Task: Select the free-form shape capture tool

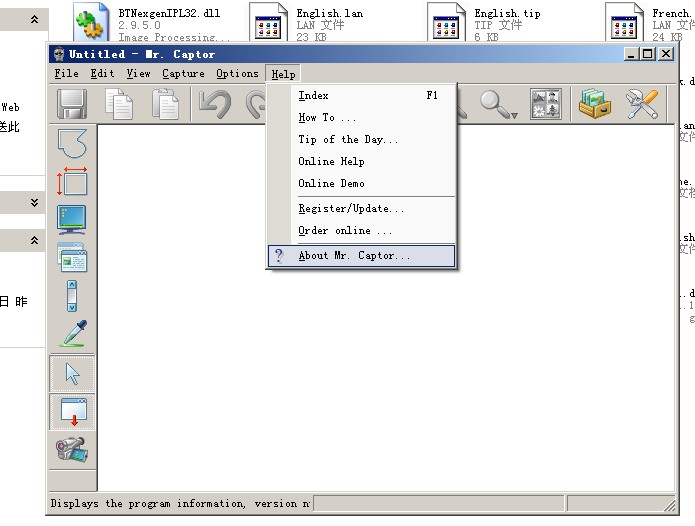Action: tap(72, 143)
